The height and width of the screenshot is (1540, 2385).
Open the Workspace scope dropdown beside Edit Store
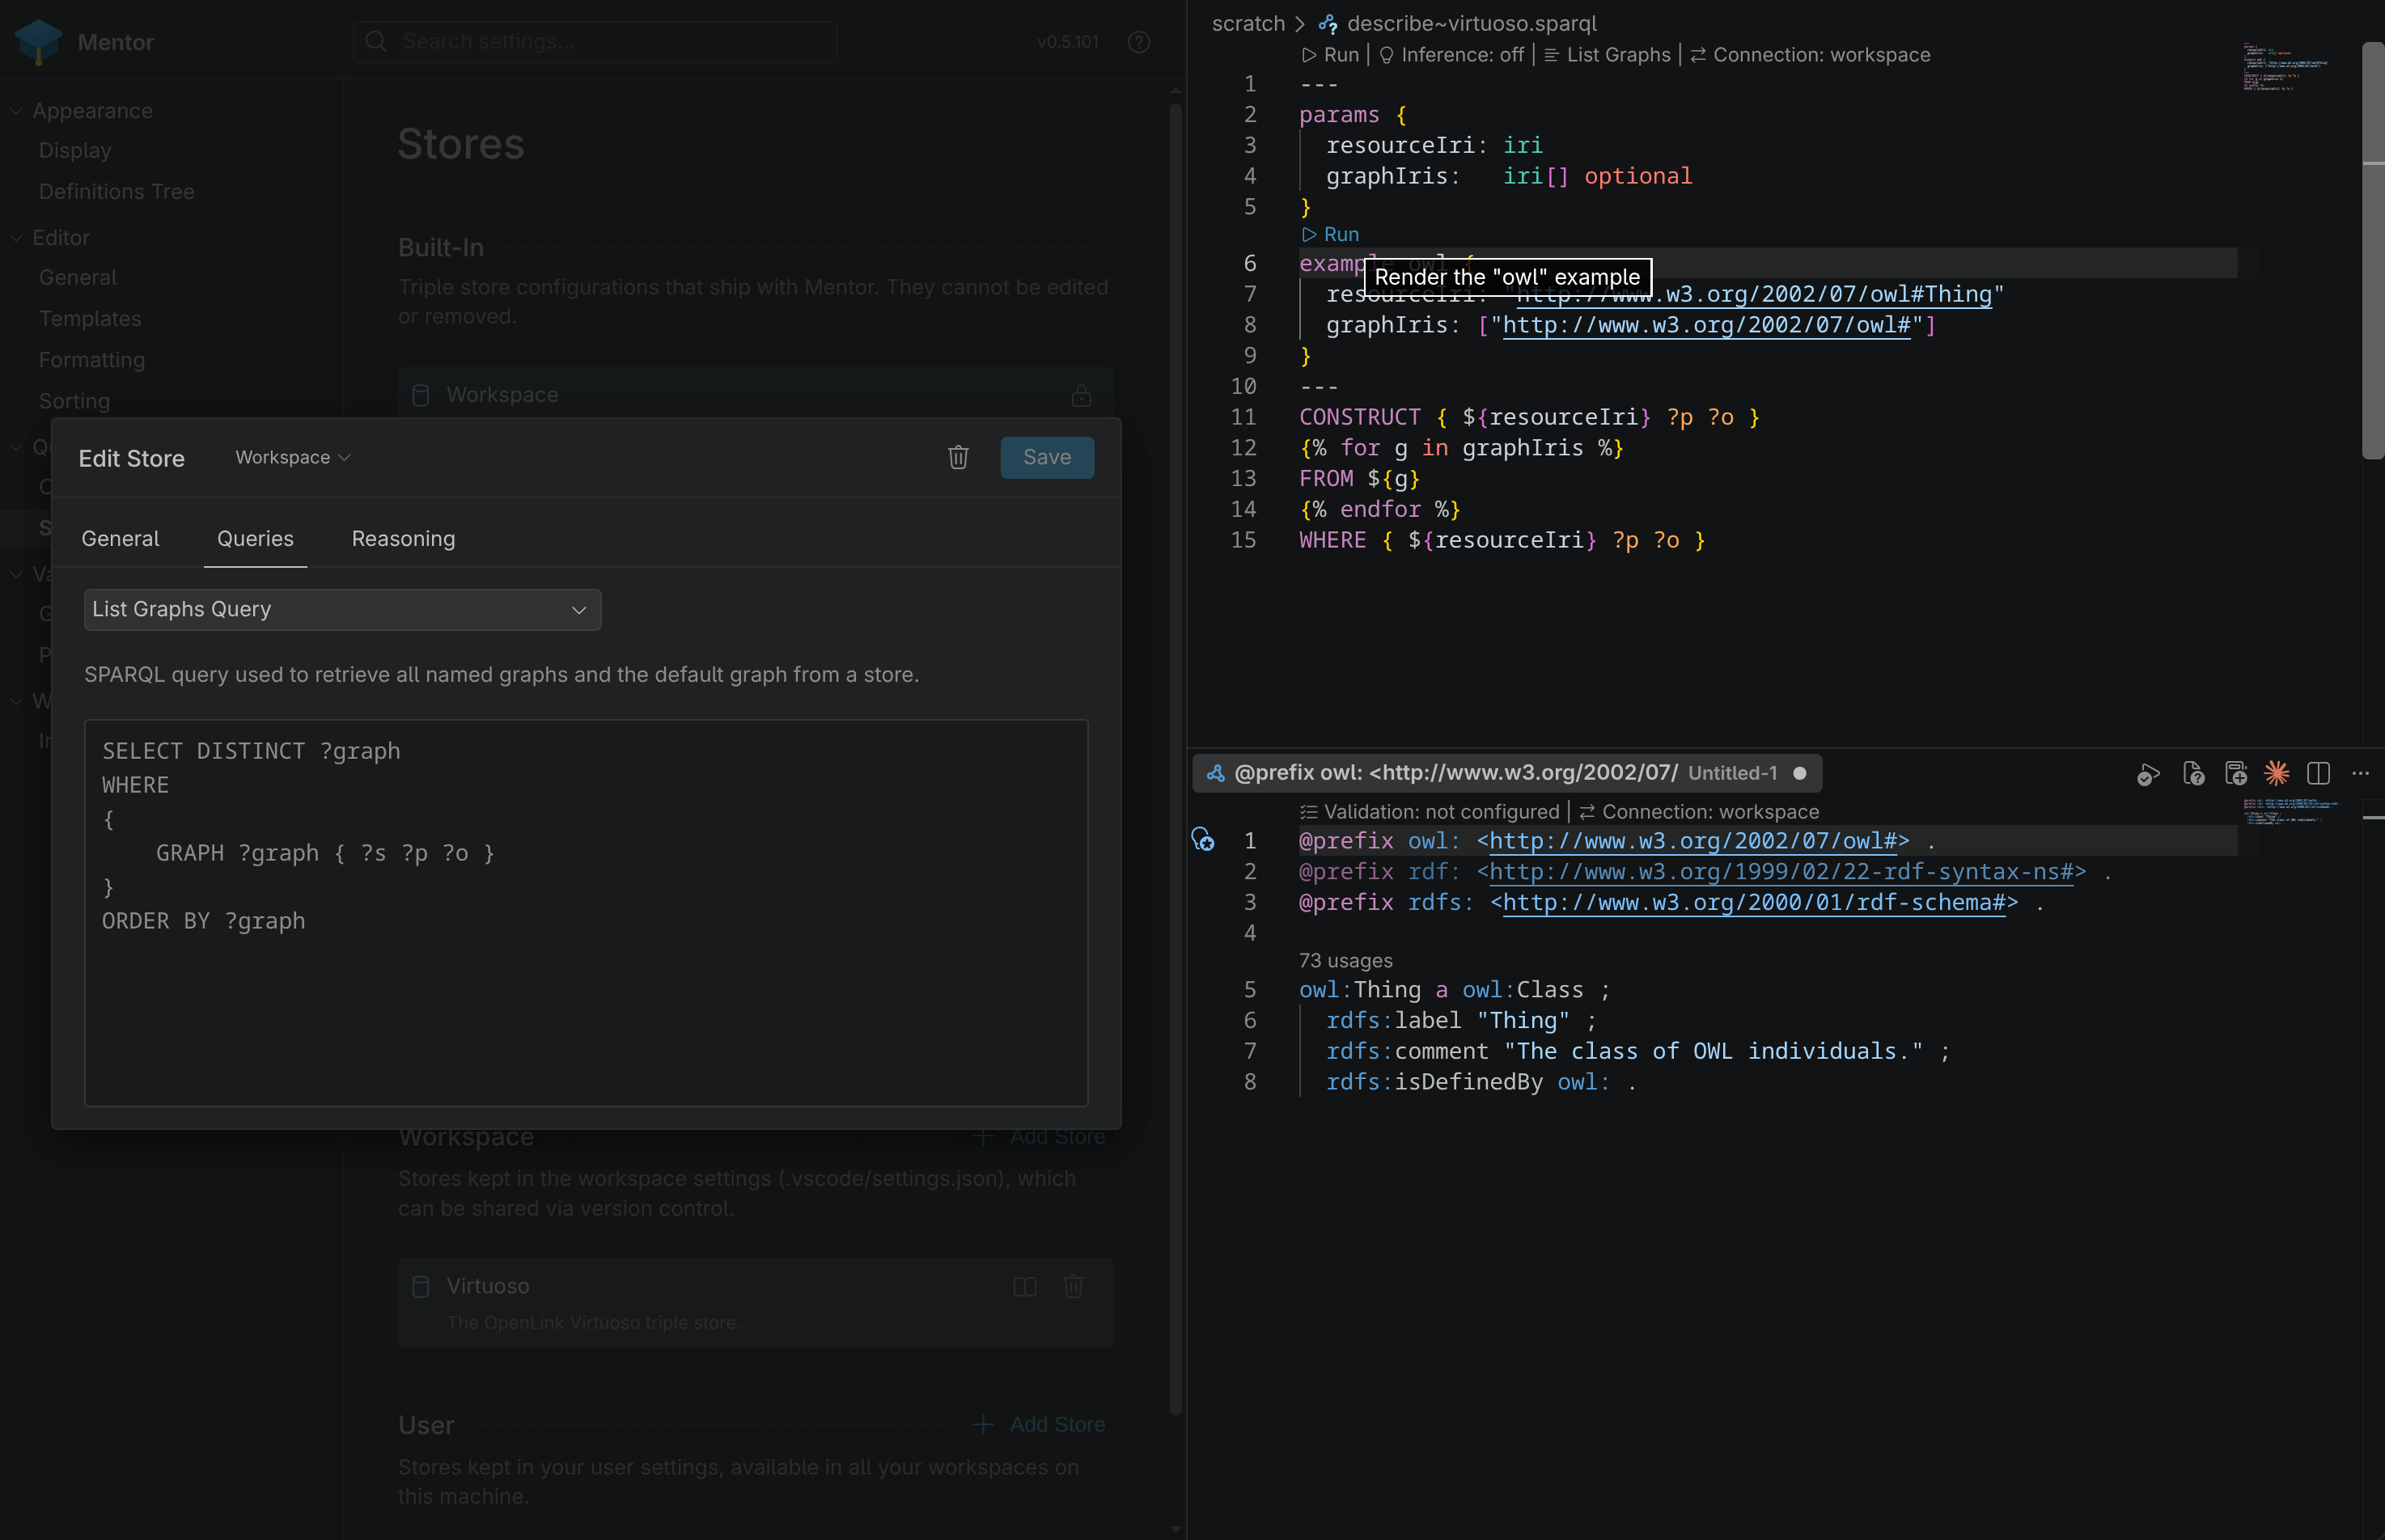(292, 457)
